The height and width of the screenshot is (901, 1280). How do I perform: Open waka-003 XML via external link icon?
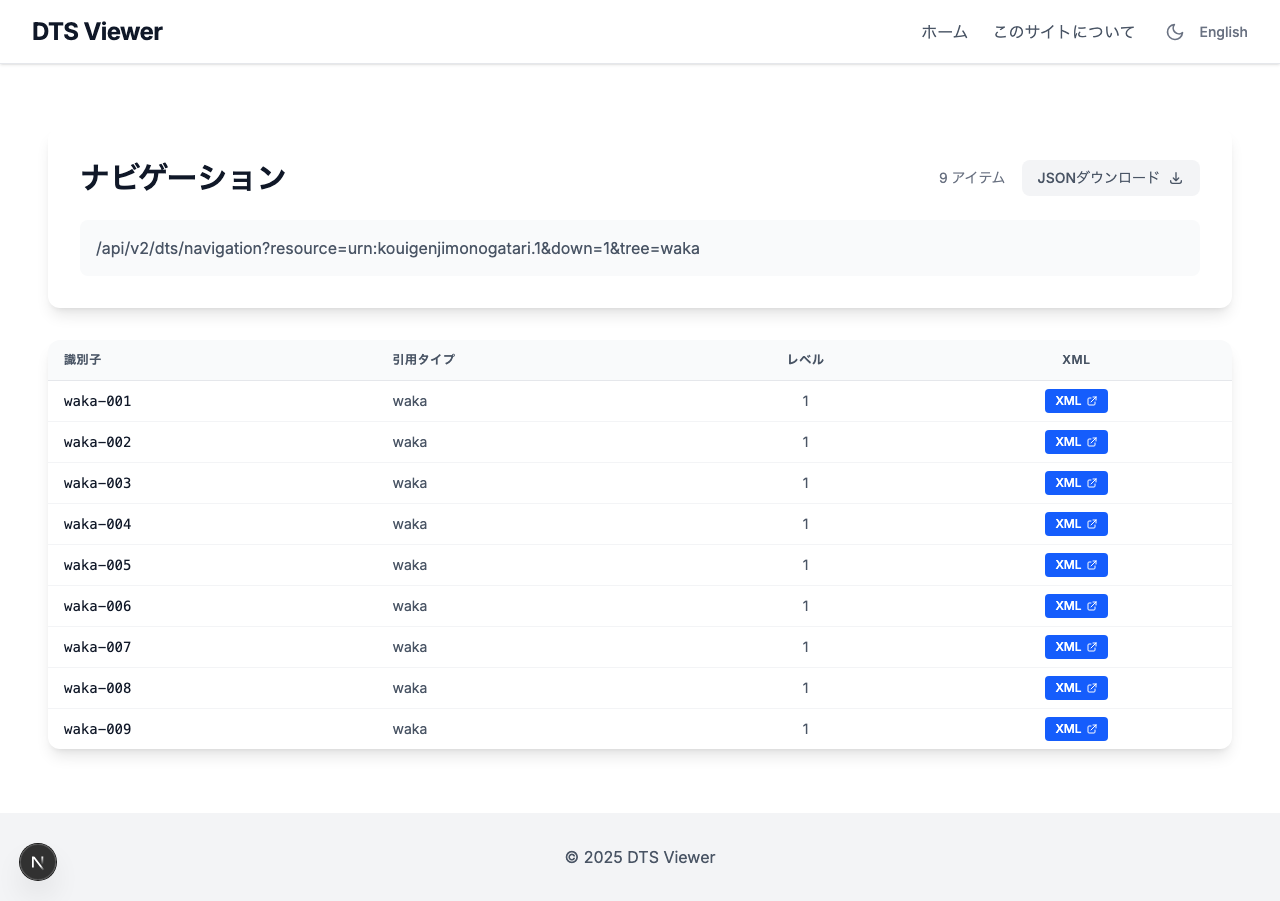click(x=1092, y=482)
